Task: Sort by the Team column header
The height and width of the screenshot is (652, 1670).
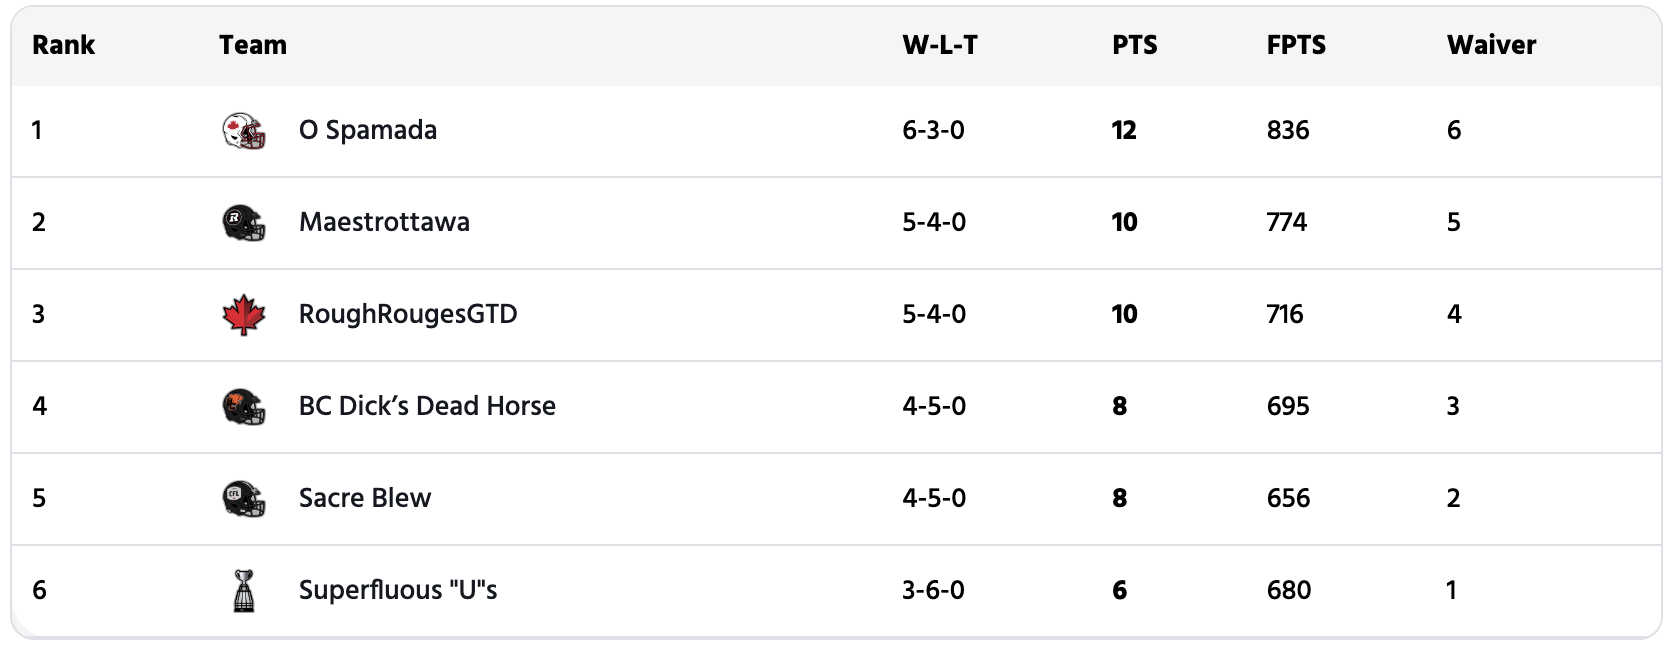Action: coord(253,45)
